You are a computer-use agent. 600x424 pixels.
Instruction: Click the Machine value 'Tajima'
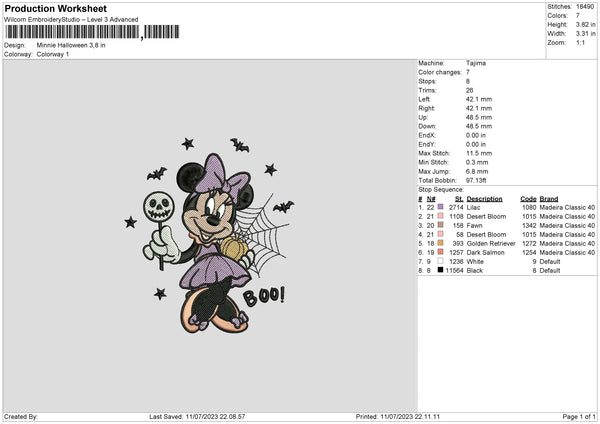476,63
